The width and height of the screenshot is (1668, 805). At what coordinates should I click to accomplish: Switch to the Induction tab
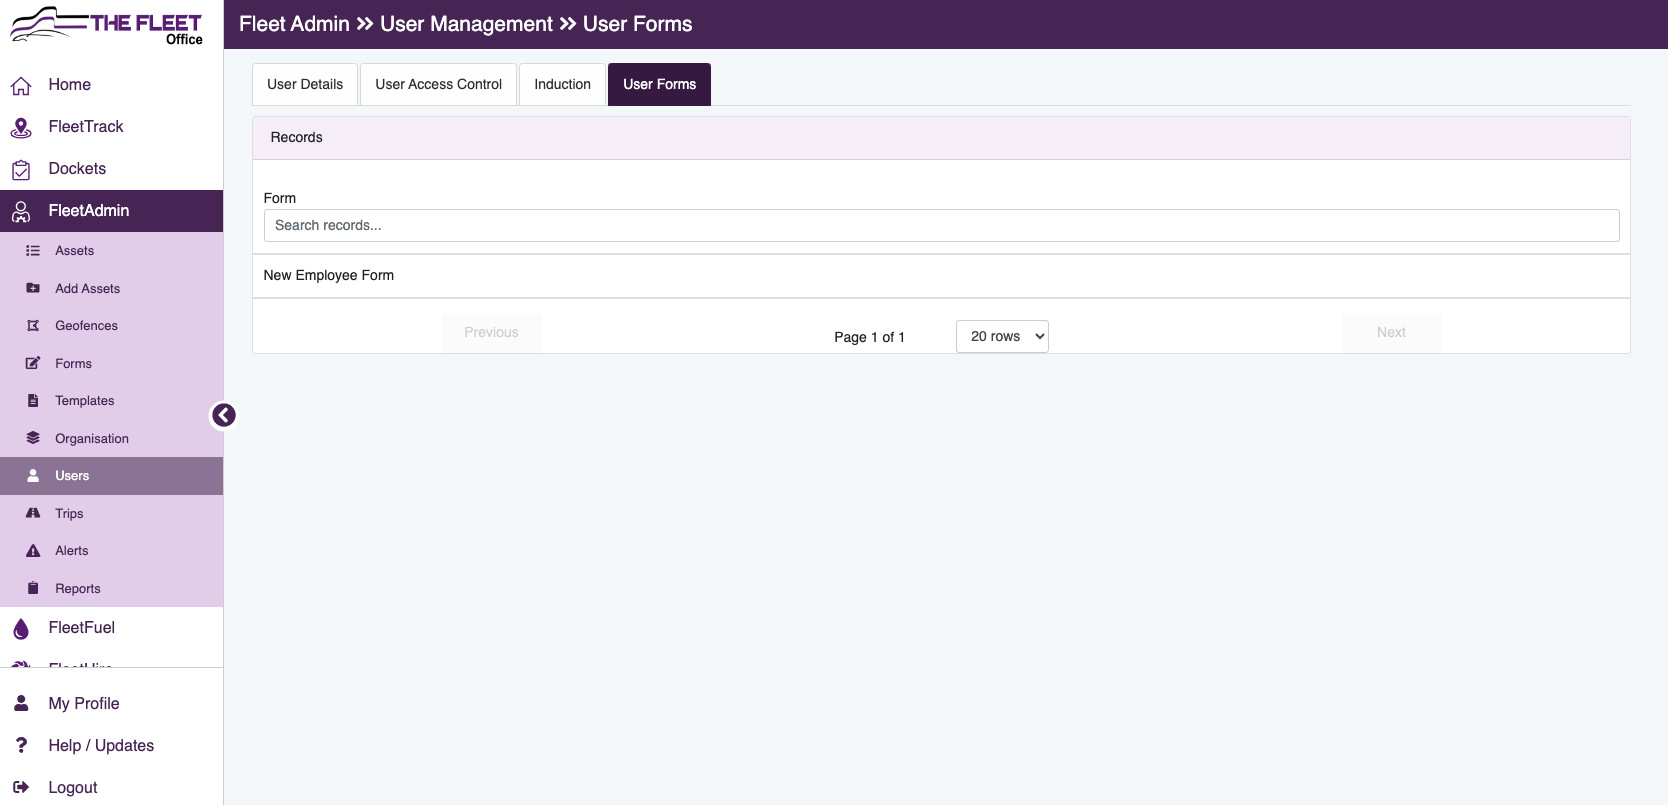(562, 84)
